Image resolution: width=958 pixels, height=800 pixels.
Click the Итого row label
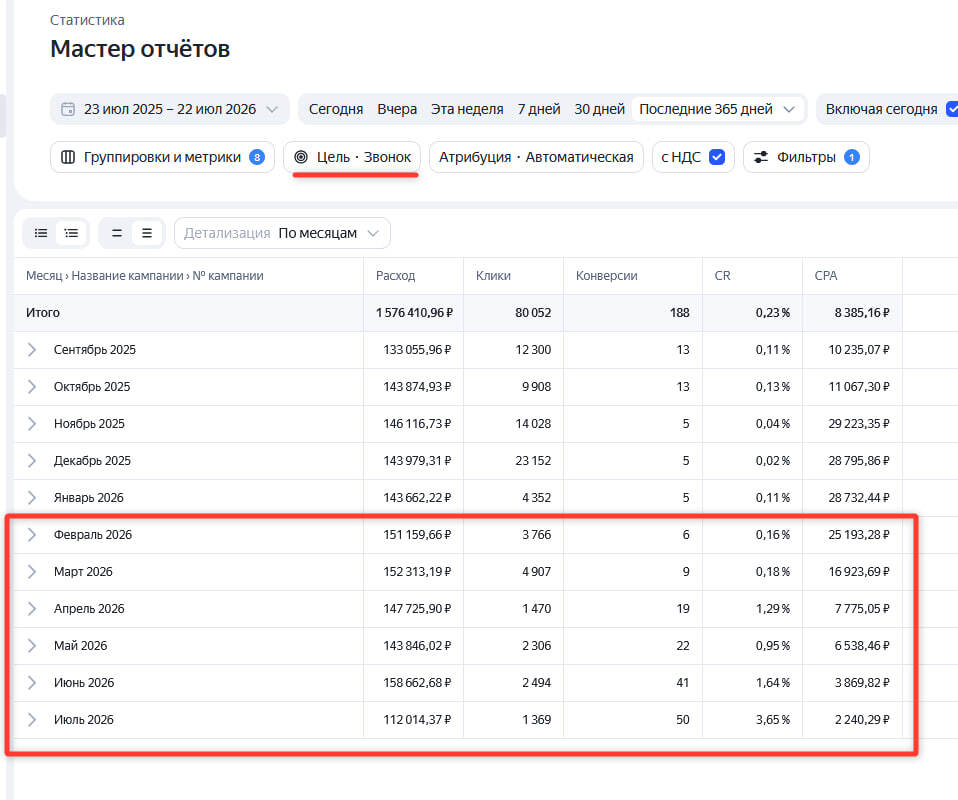(43, 313)
